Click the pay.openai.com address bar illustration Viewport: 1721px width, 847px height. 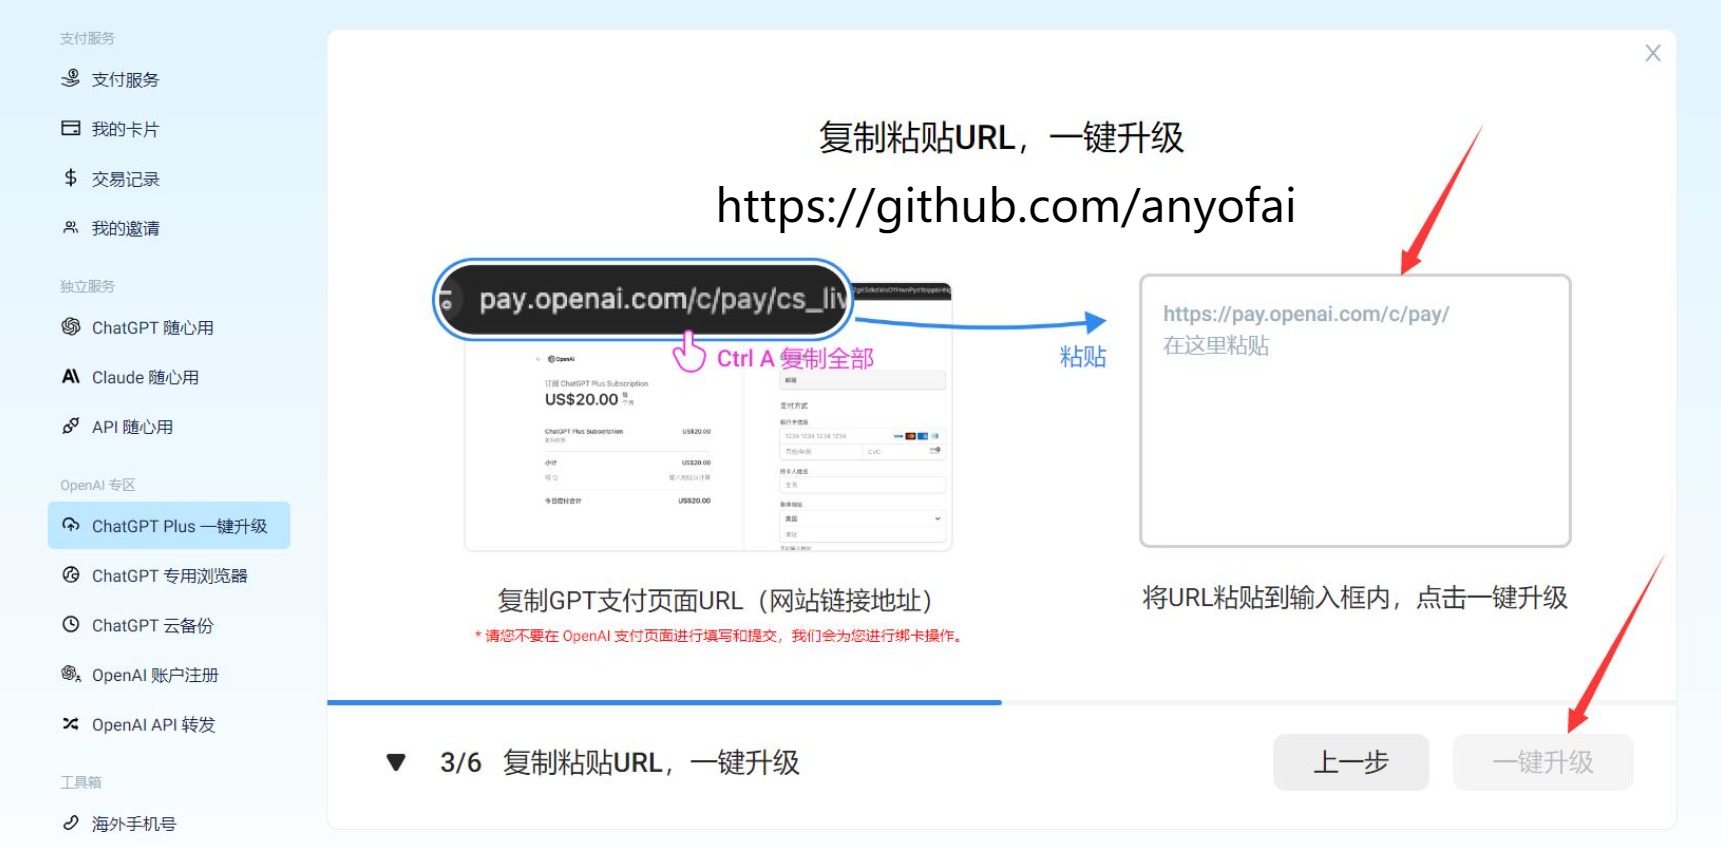click(643, 300)
